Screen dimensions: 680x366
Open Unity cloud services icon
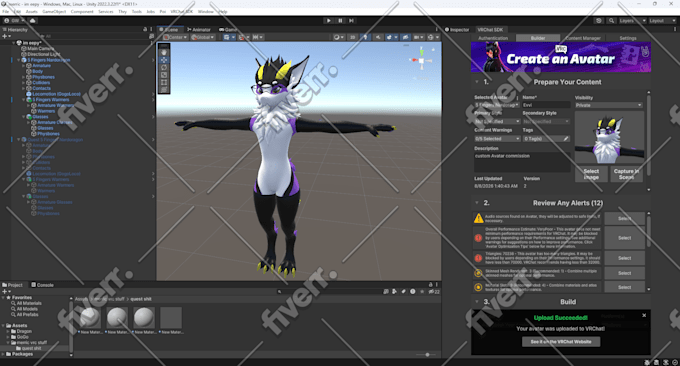click(33, 20)
